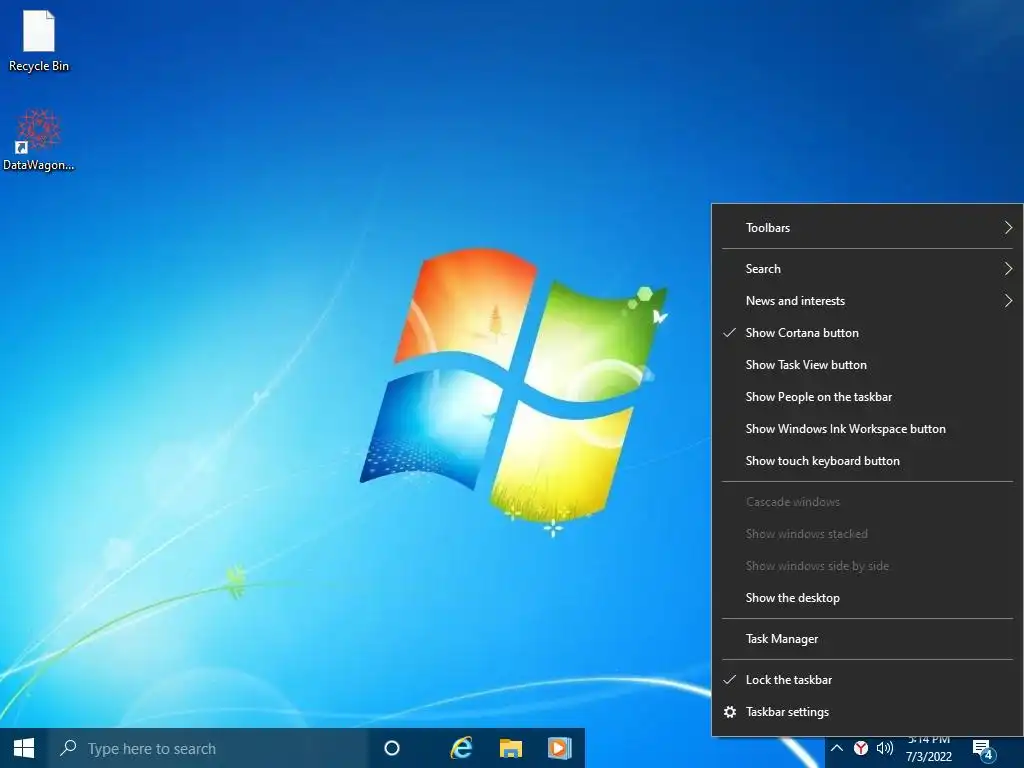The height and width of the screenshot is (768, 1024).
Task: Open the Recycle Bin desktop icon
Action: [x=39, y=40]
